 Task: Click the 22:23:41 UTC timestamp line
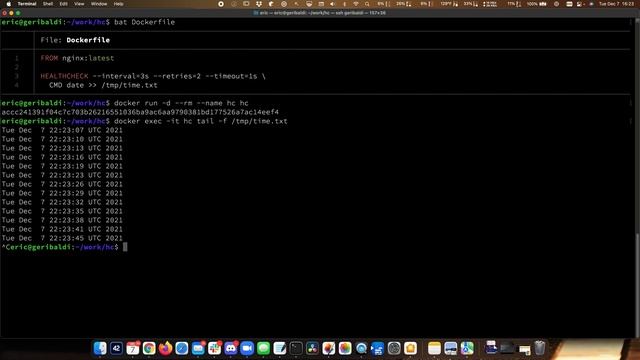(x=62, y=229)
